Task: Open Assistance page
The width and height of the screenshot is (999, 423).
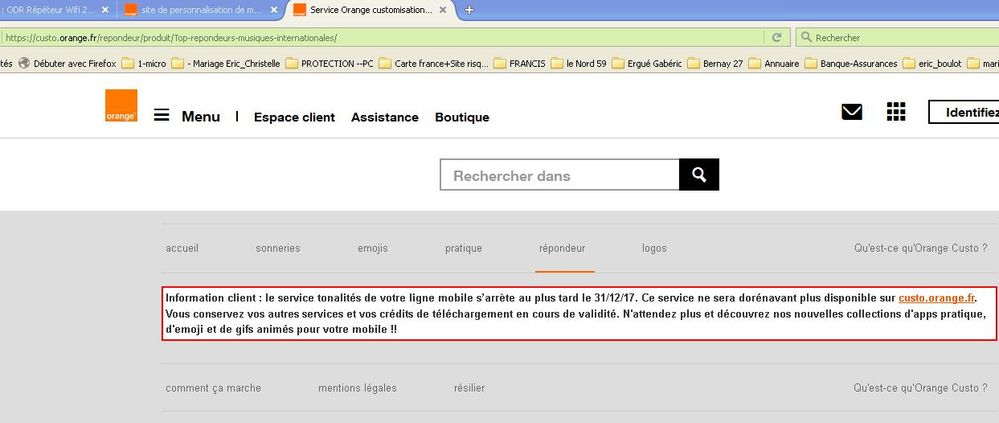Action: [x=385, y=117]
